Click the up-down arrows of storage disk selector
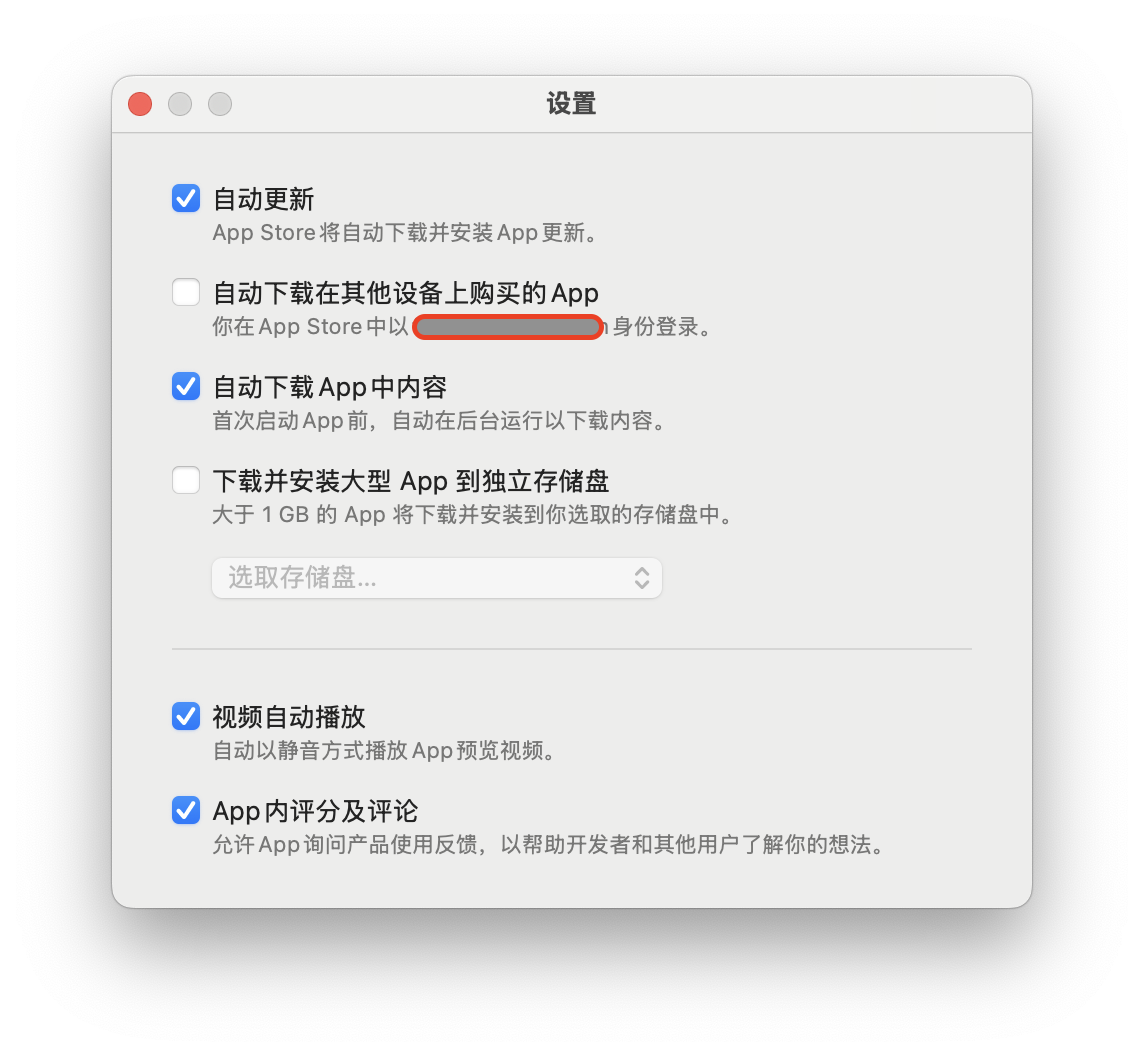1144x1056 pixels. (642, 578)
